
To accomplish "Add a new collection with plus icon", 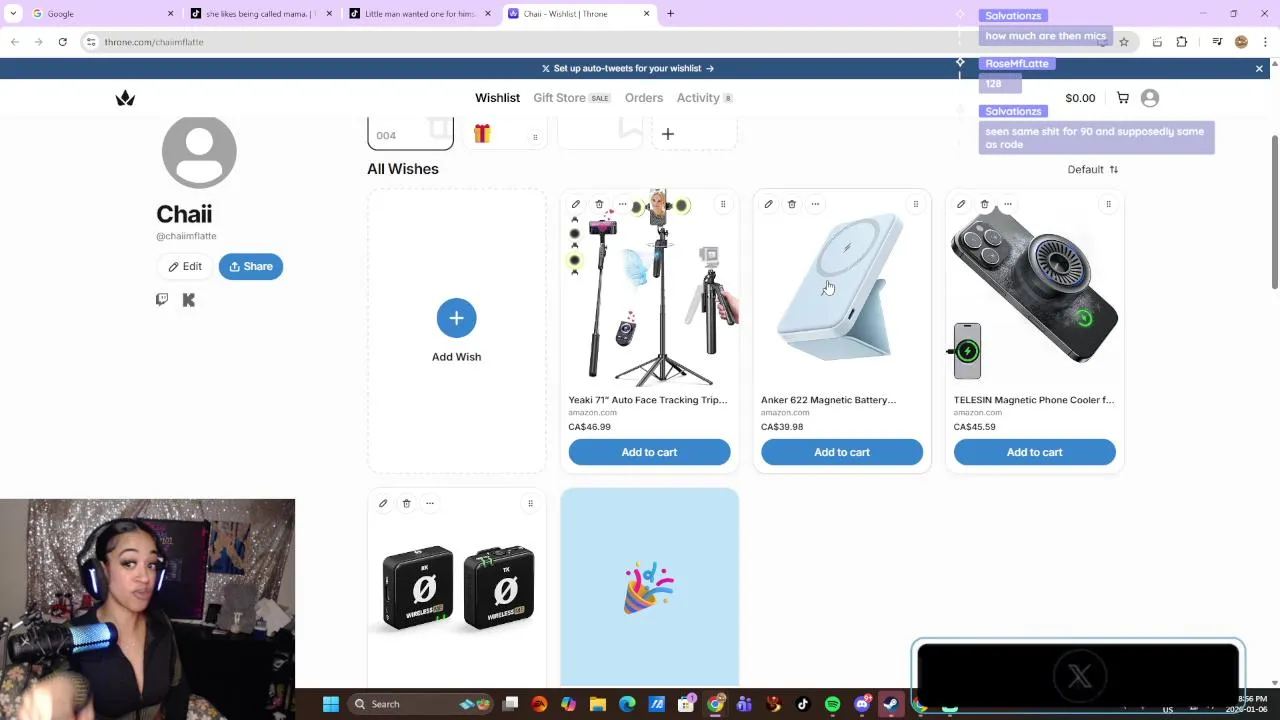I will tap(668, 134).
